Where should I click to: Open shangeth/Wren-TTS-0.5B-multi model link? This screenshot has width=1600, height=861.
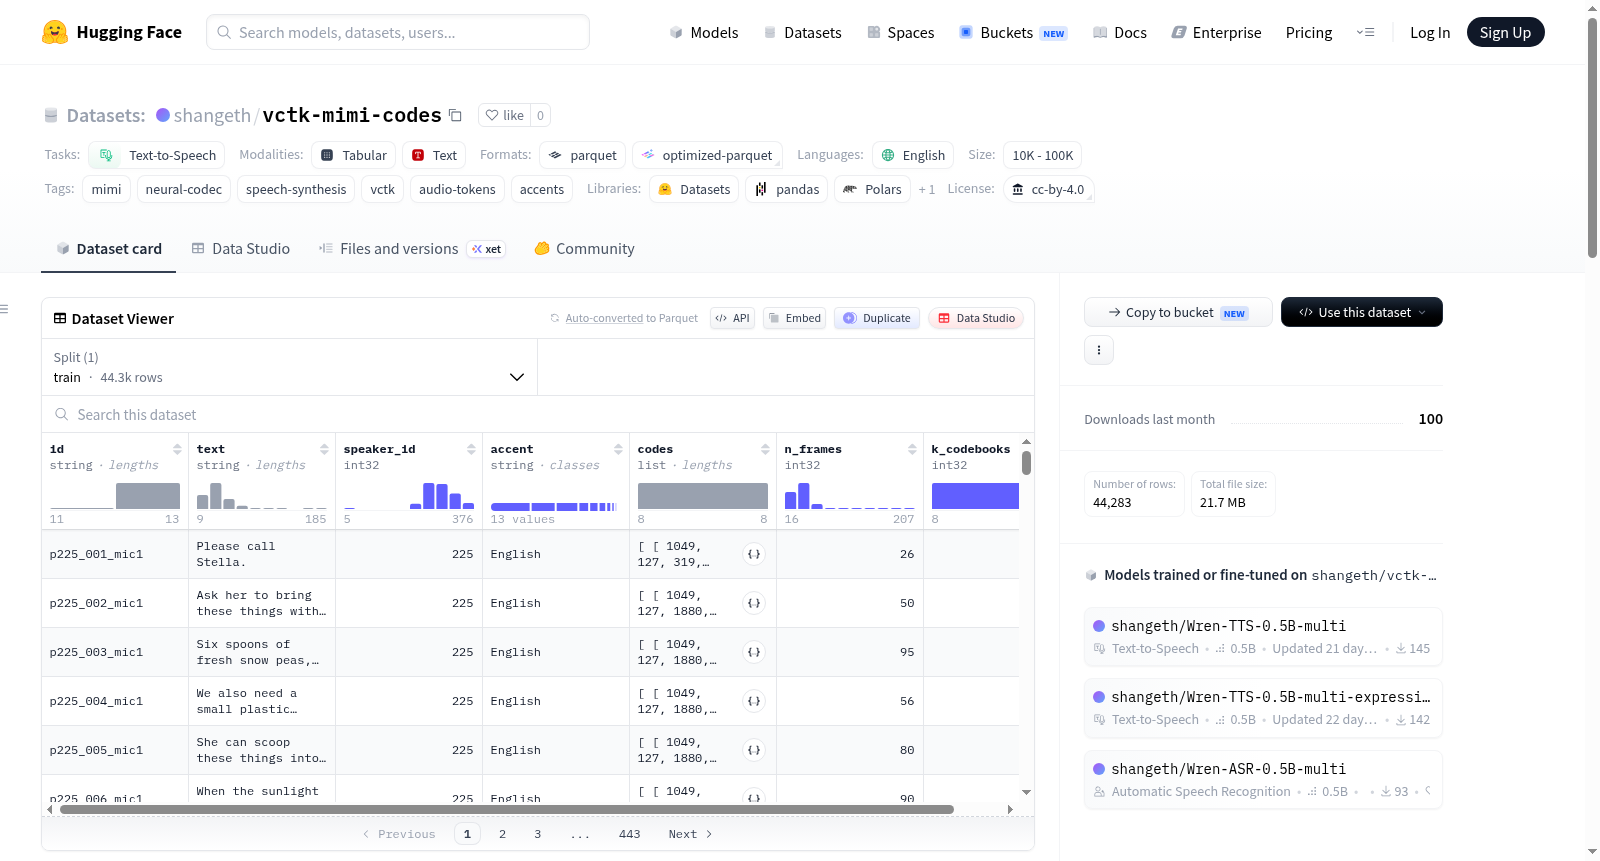[1228, 626]
